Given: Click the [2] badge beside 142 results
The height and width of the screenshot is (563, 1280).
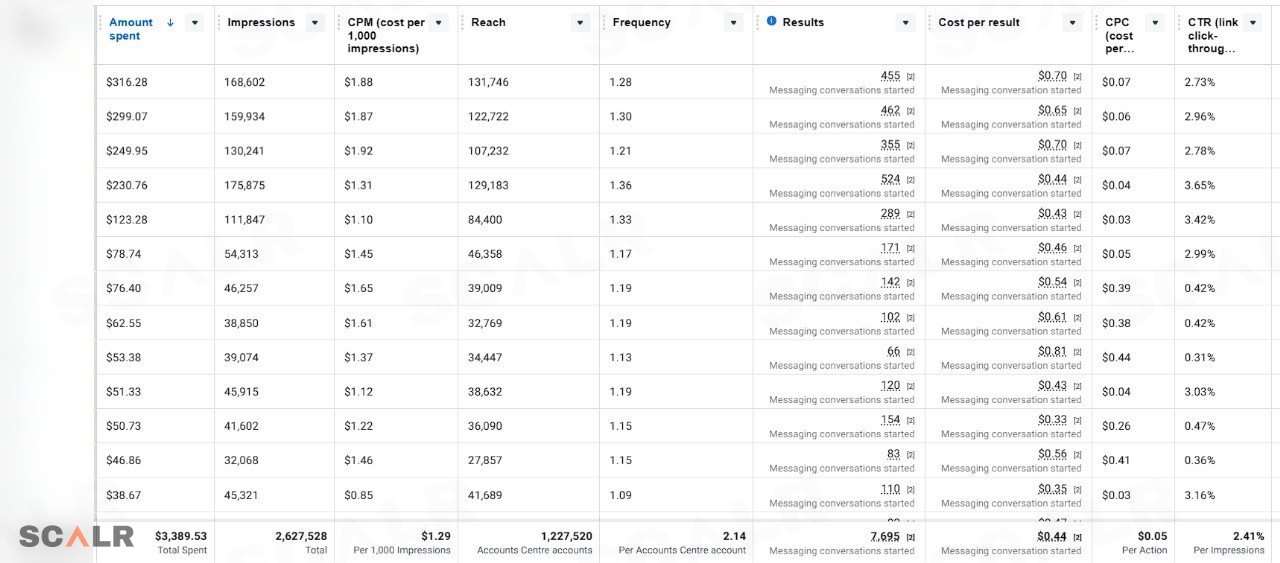Looking at the screenshot, I should pyautogui.click(x=910, y=282).
